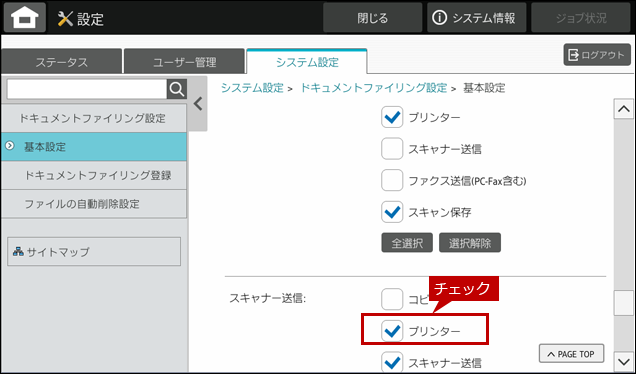Open ドキュメントファイリング登録 menu item

click(94, 175)
